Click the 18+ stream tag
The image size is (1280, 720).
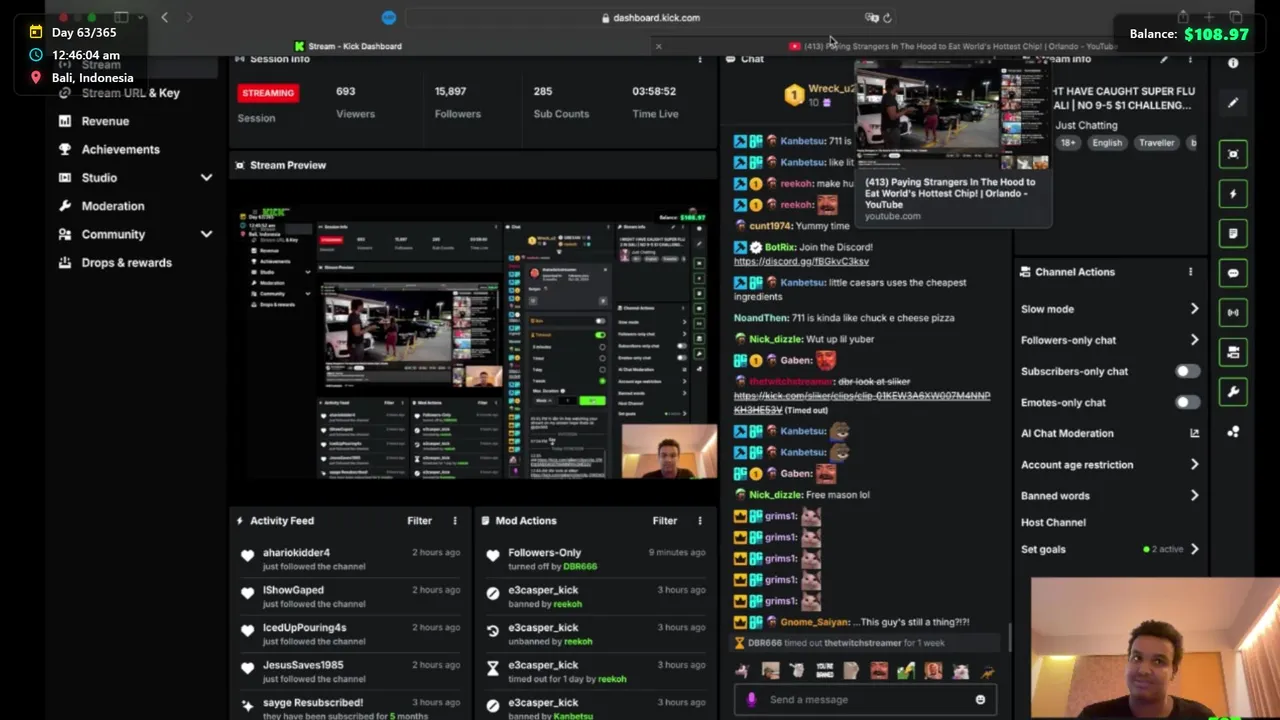1068,143
